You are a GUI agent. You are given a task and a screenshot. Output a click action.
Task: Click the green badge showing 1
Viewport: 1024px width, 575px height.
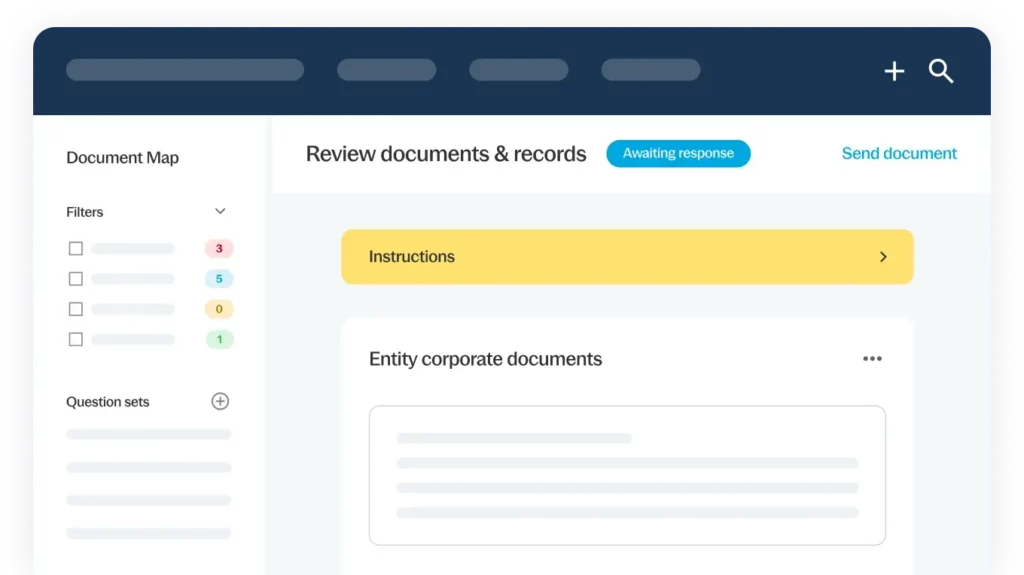(219, 339)
